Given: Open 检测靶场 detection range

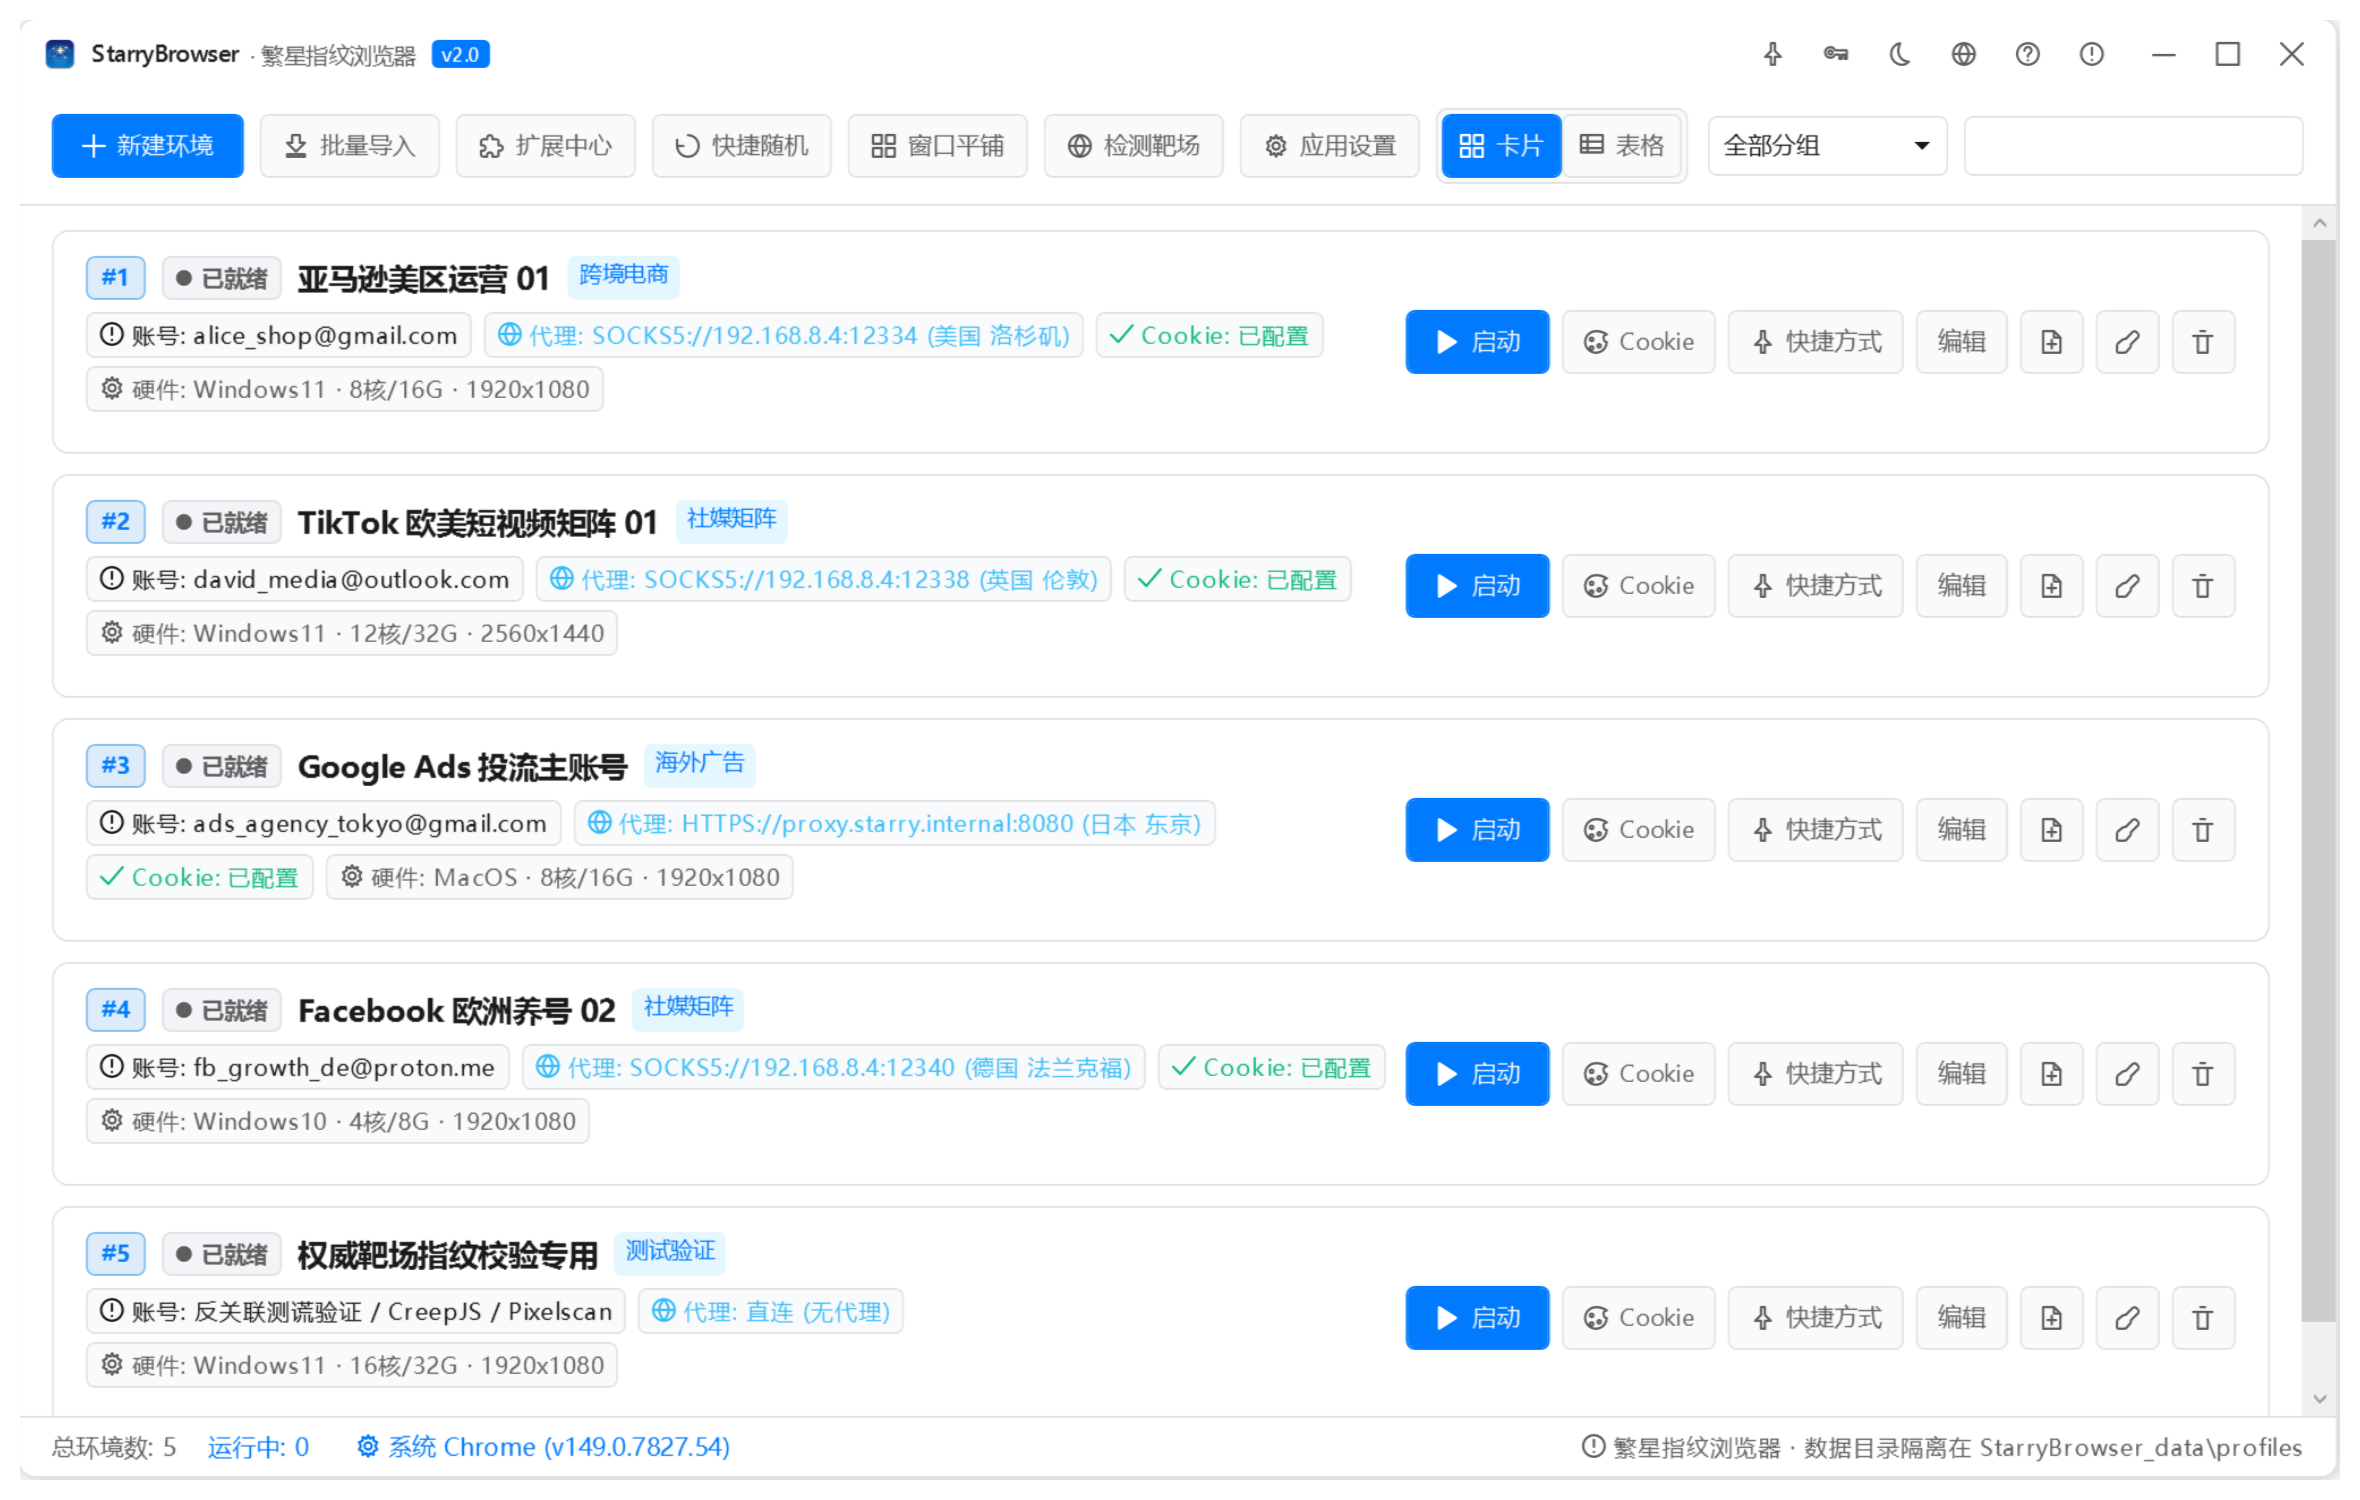Looking at the screenshot, I should (1134, 146).
